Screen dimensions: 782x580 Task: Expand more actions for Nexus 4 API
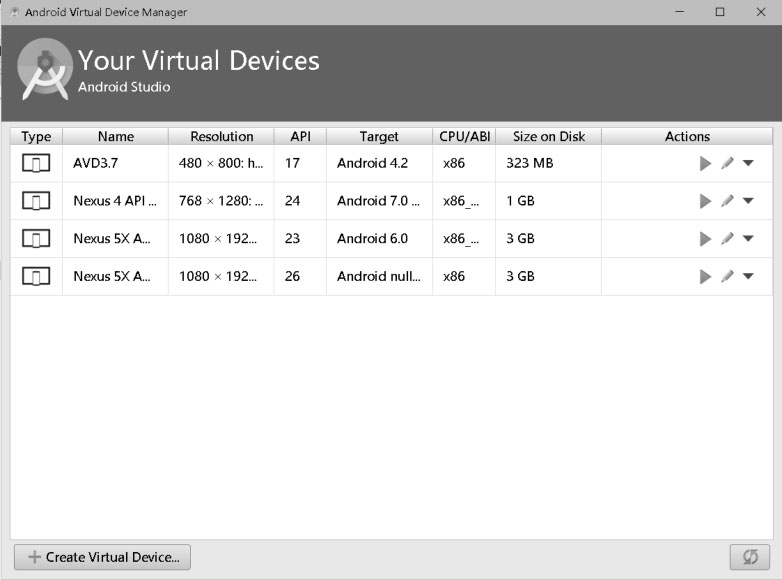pos(748,200)
